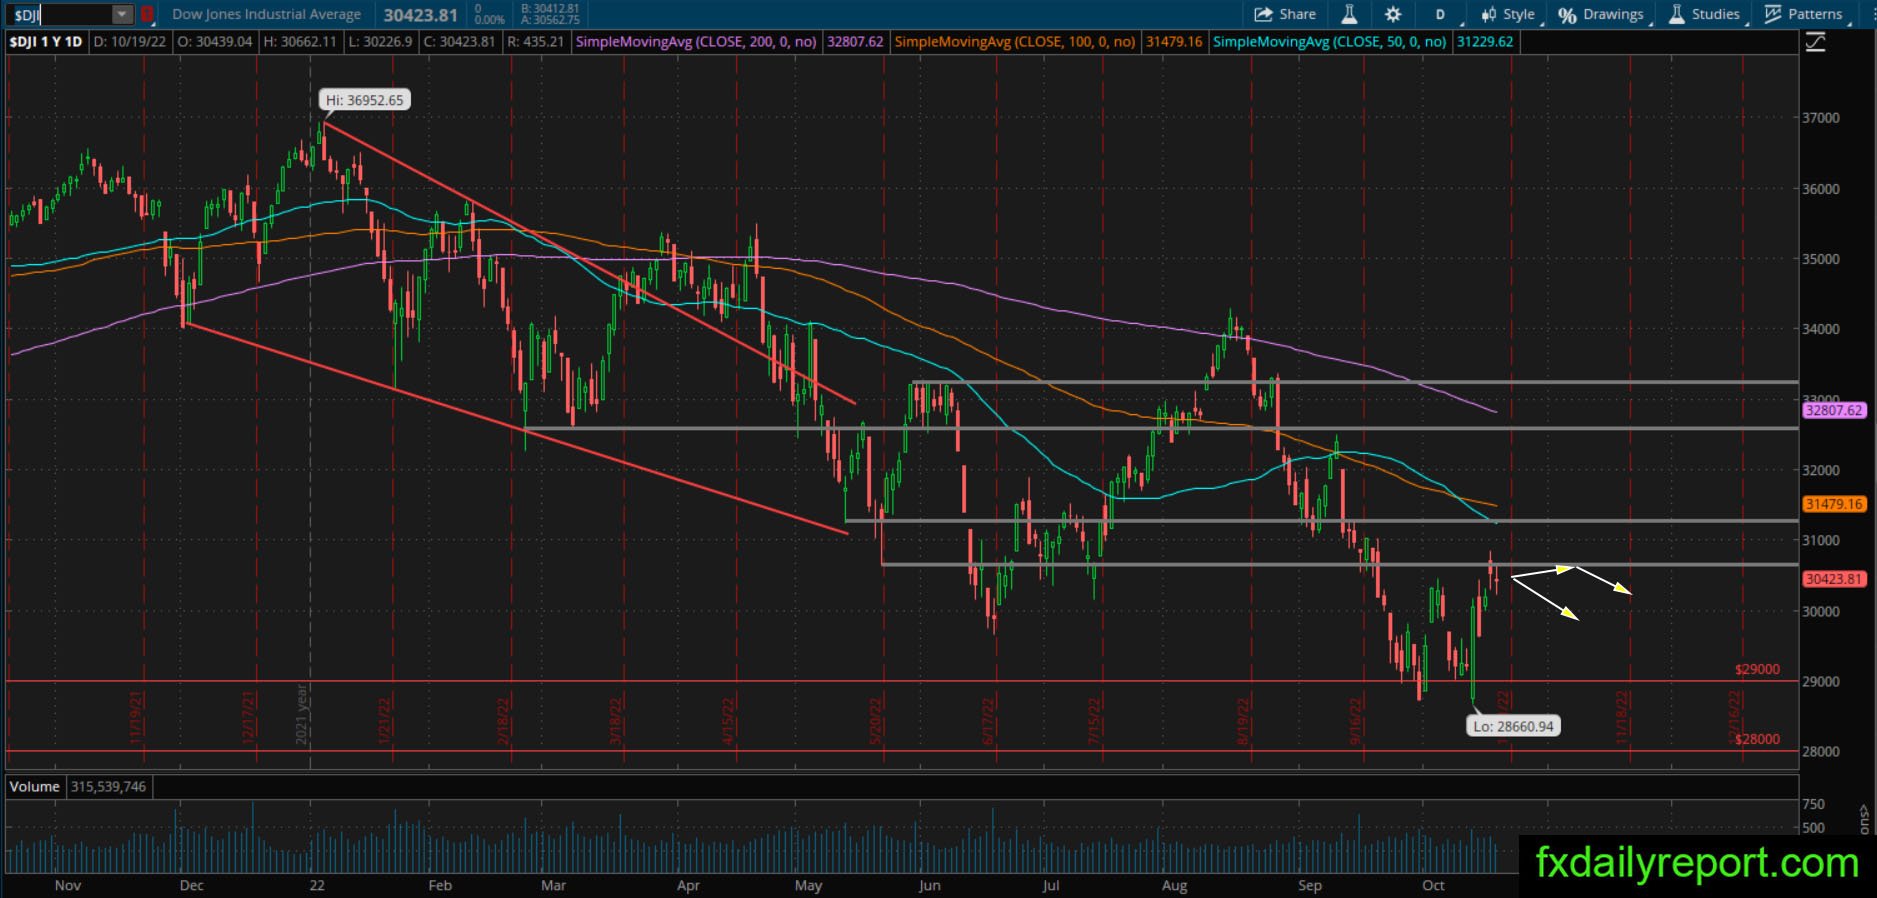This screenshot has height=898, width=1877.
Task: Click the orange 31479.16 study value in the header
Action: click(x=1174, y=42)
